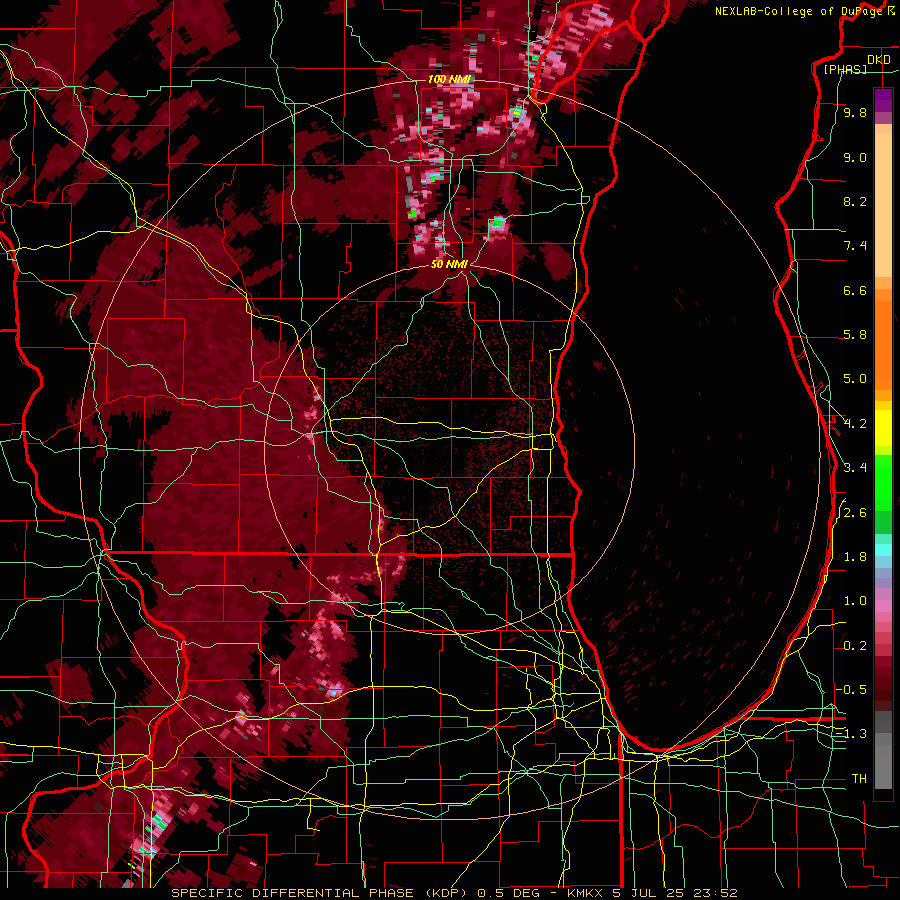Click the 9.0 scale label
The image size is (900, 900).
(855, 157)
